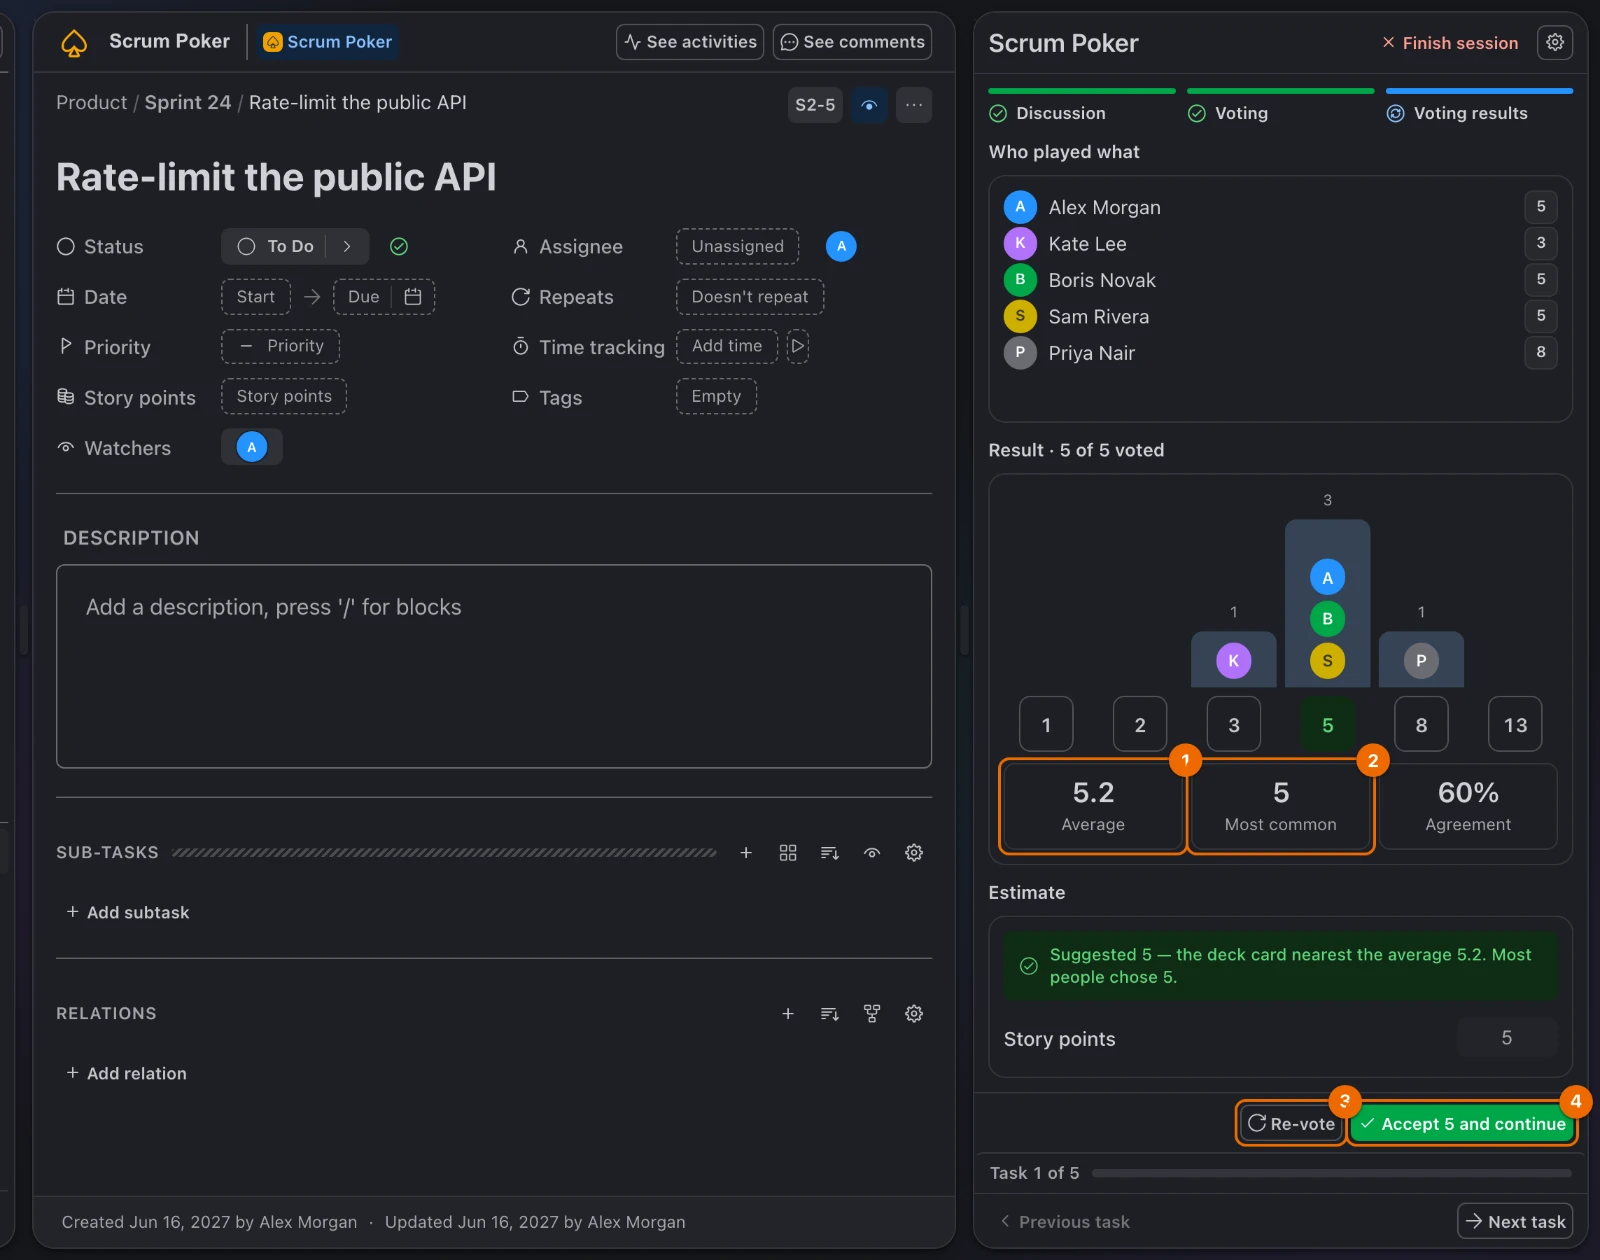Open sub-tasks settings gear
This screenshot has height=1260, width=1600.
tap(914, 853)
